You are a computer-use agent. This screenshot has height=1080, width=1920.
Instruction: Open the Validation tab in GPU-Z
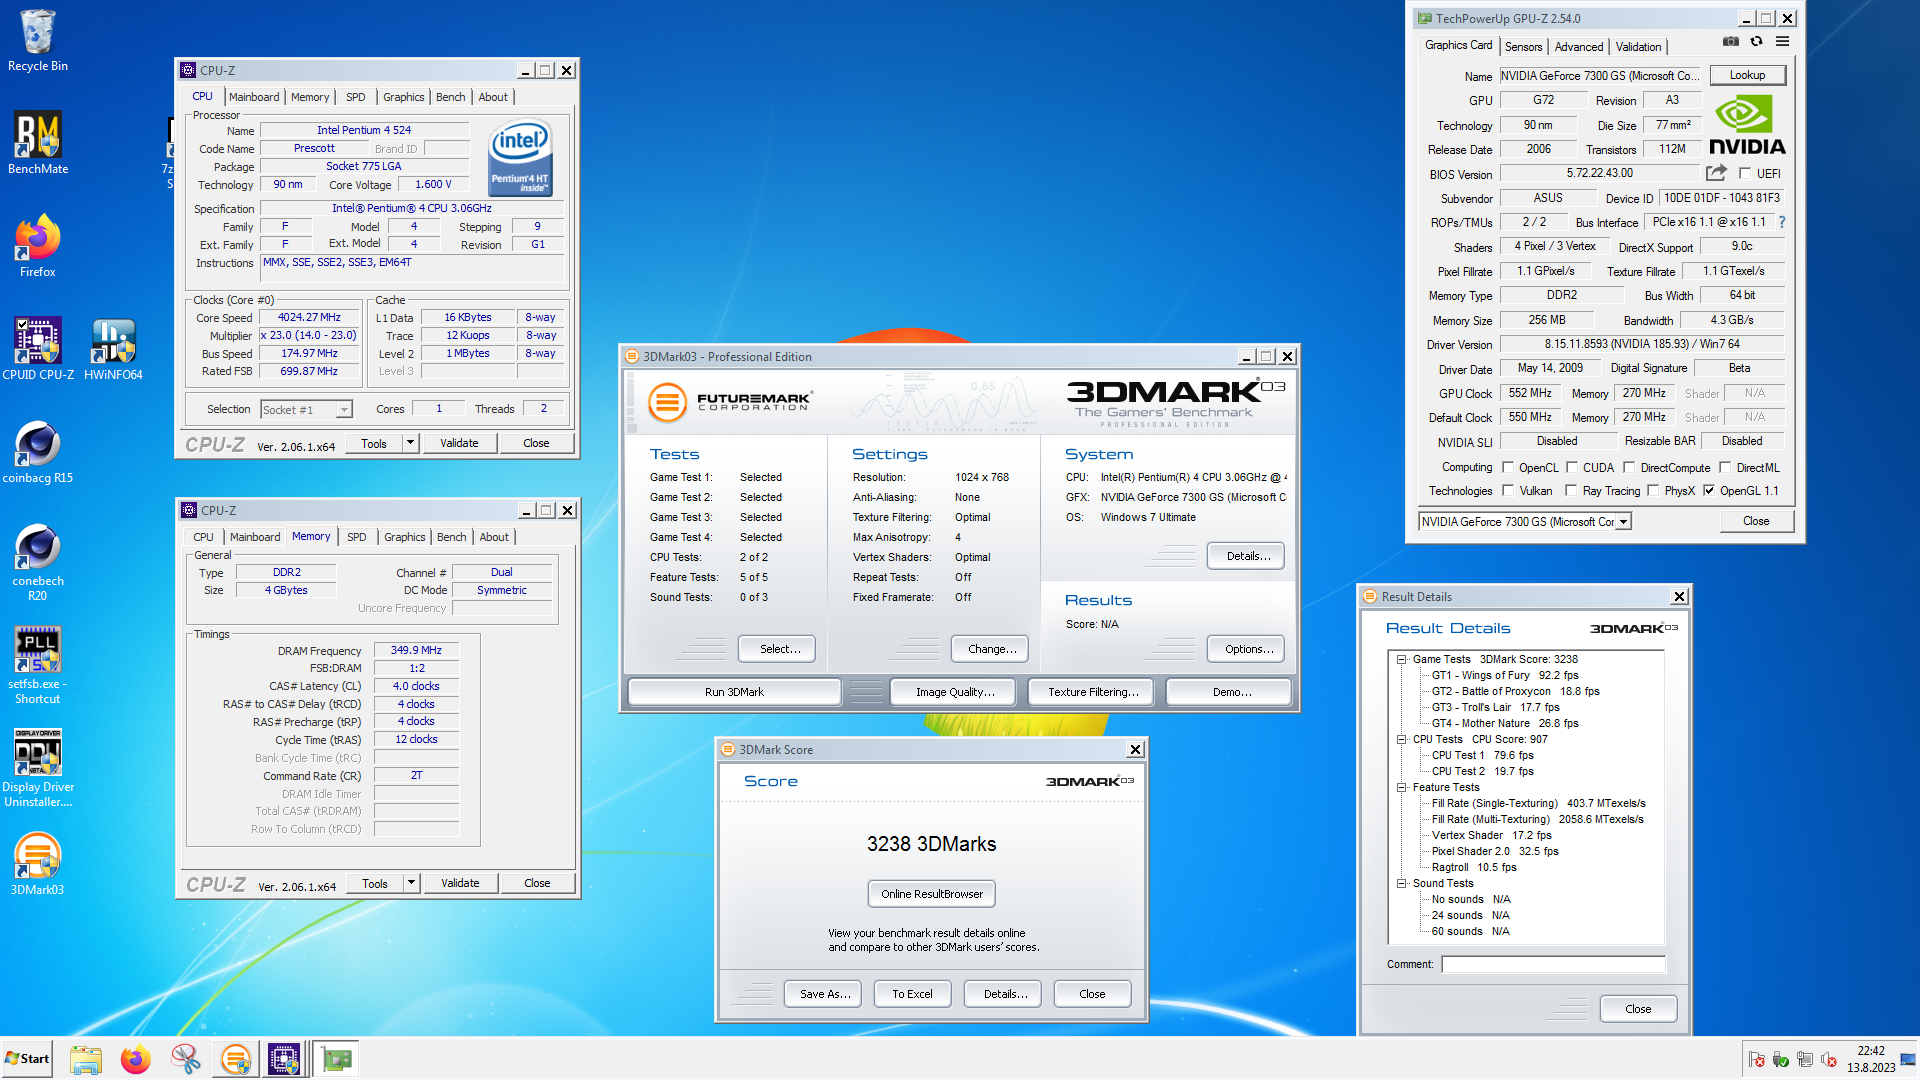point(1639,46)
